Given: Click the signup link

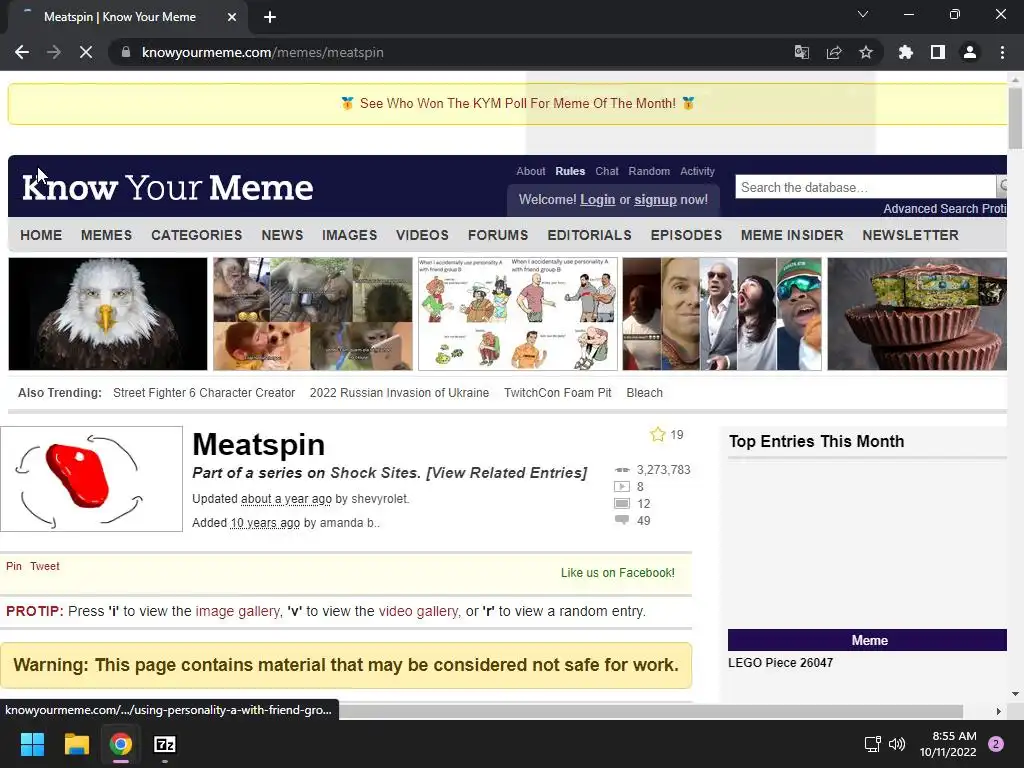Looking at the screenshot, I should point(655,200).
